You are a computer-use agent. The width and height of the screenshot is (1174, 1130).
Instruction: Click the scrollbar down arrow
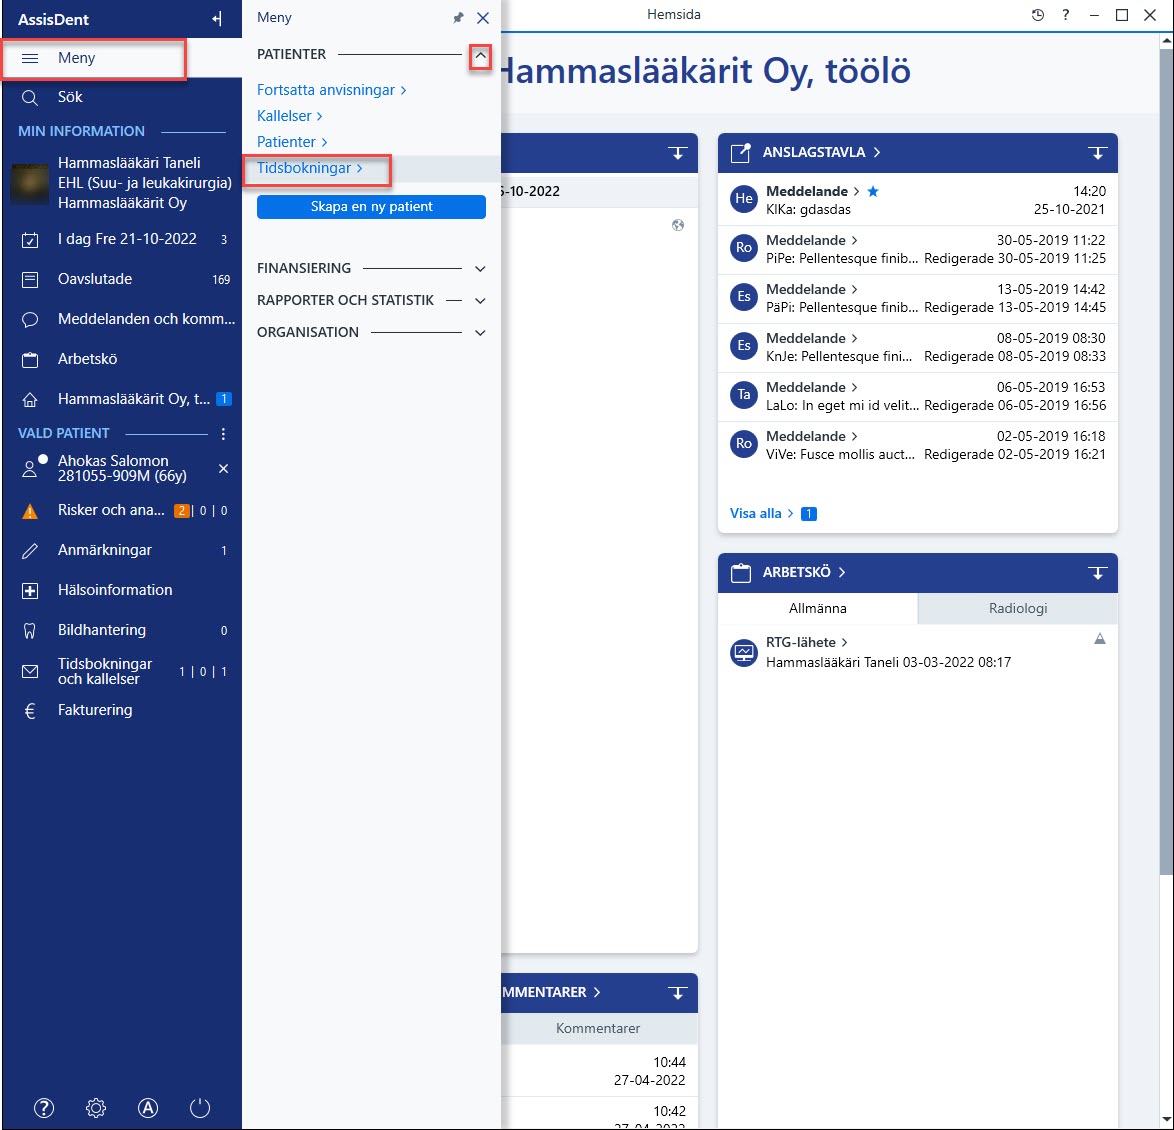click(x=1167, y=1122)
